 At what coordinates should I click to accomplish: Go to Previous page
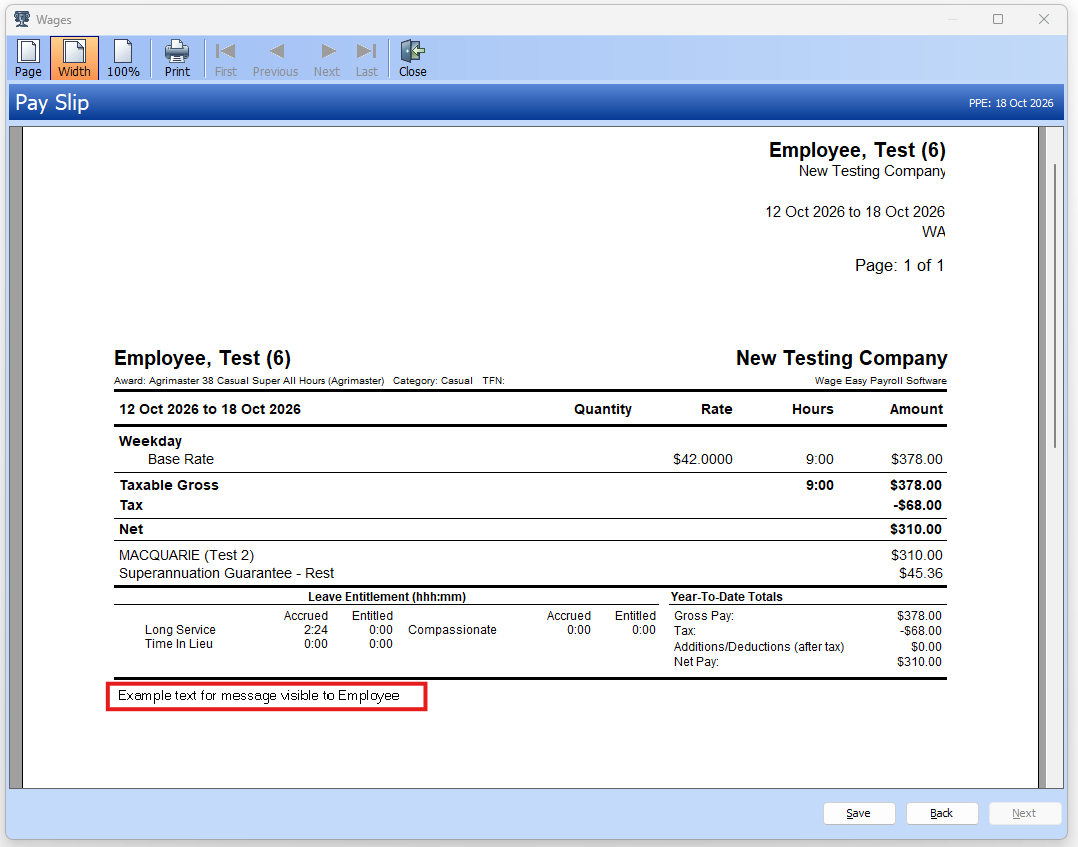pyautogui.click(x=276, y=58)
